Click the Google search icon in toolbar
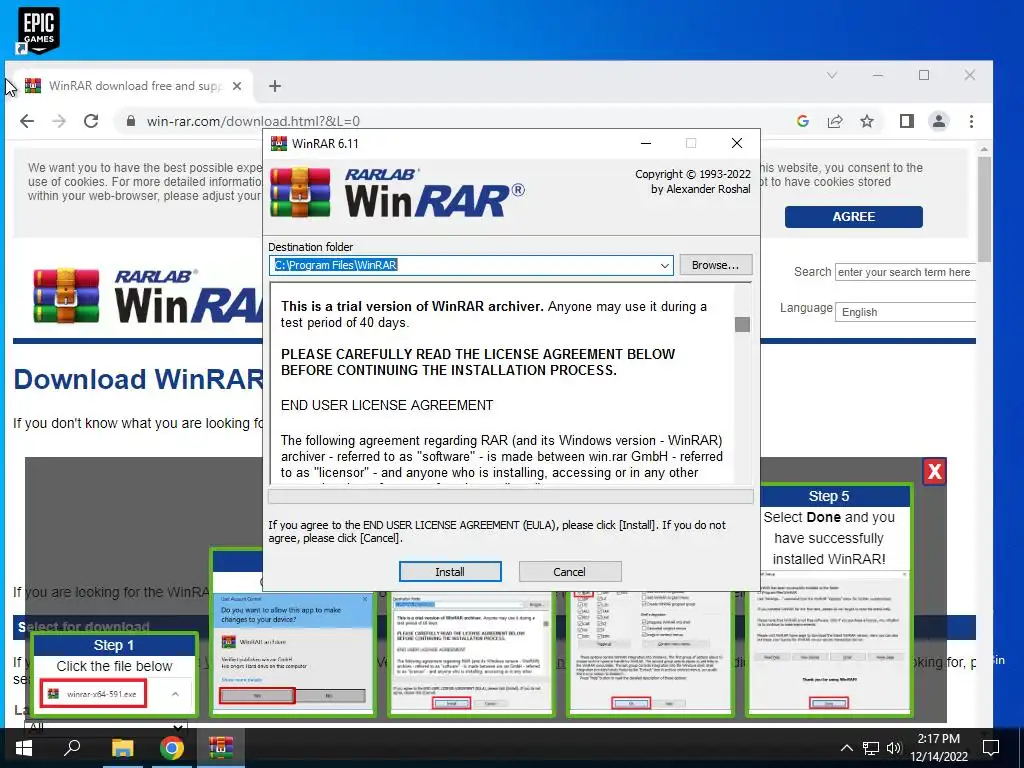Viewport: 1024px width, 768px height. (803, 121)
